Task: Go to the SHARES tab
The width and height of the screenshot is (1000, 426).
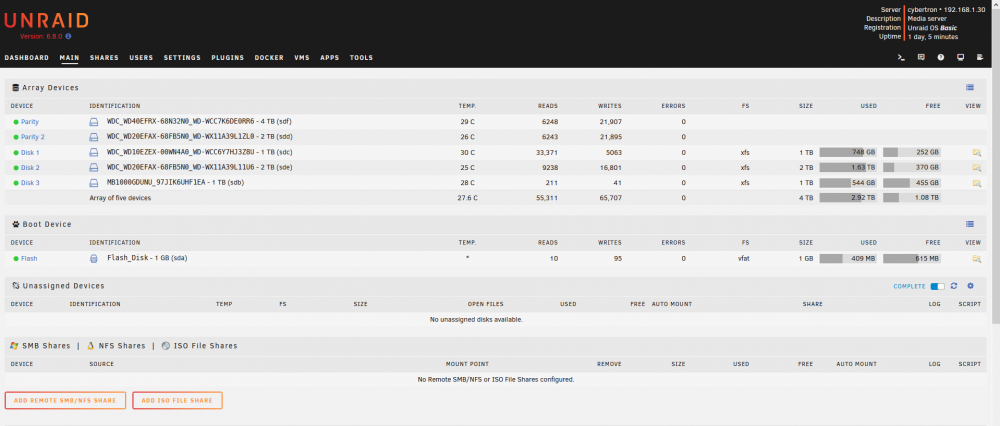Action: click(104, 58)
